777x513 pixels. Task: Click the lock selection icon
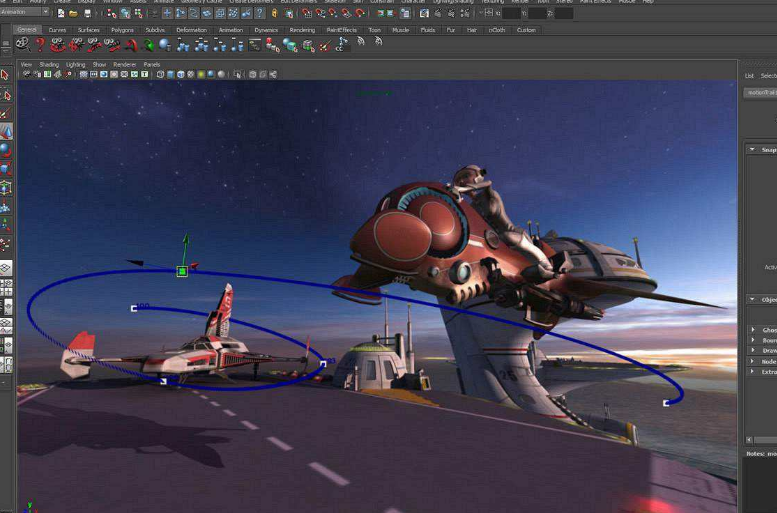coord(274,13)
